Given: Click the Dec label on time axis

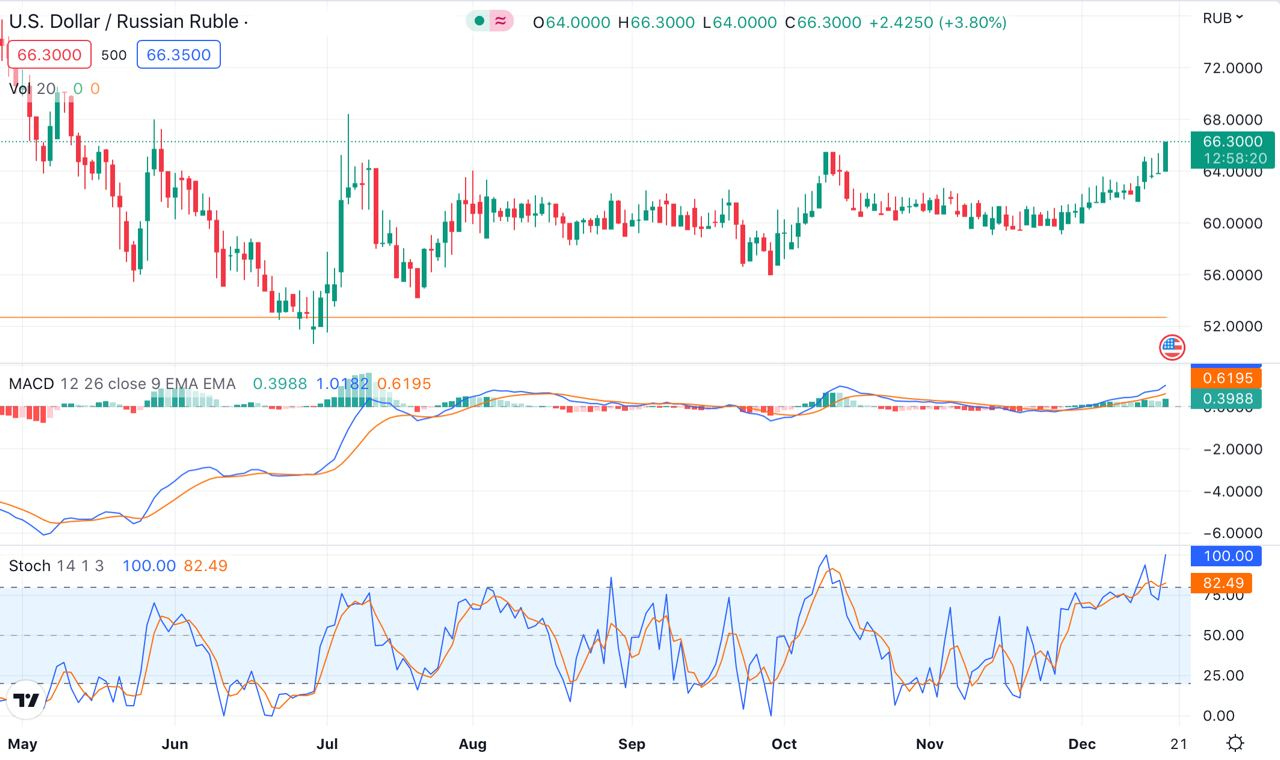Looking at the screenshot, I should pos(1082,744).
